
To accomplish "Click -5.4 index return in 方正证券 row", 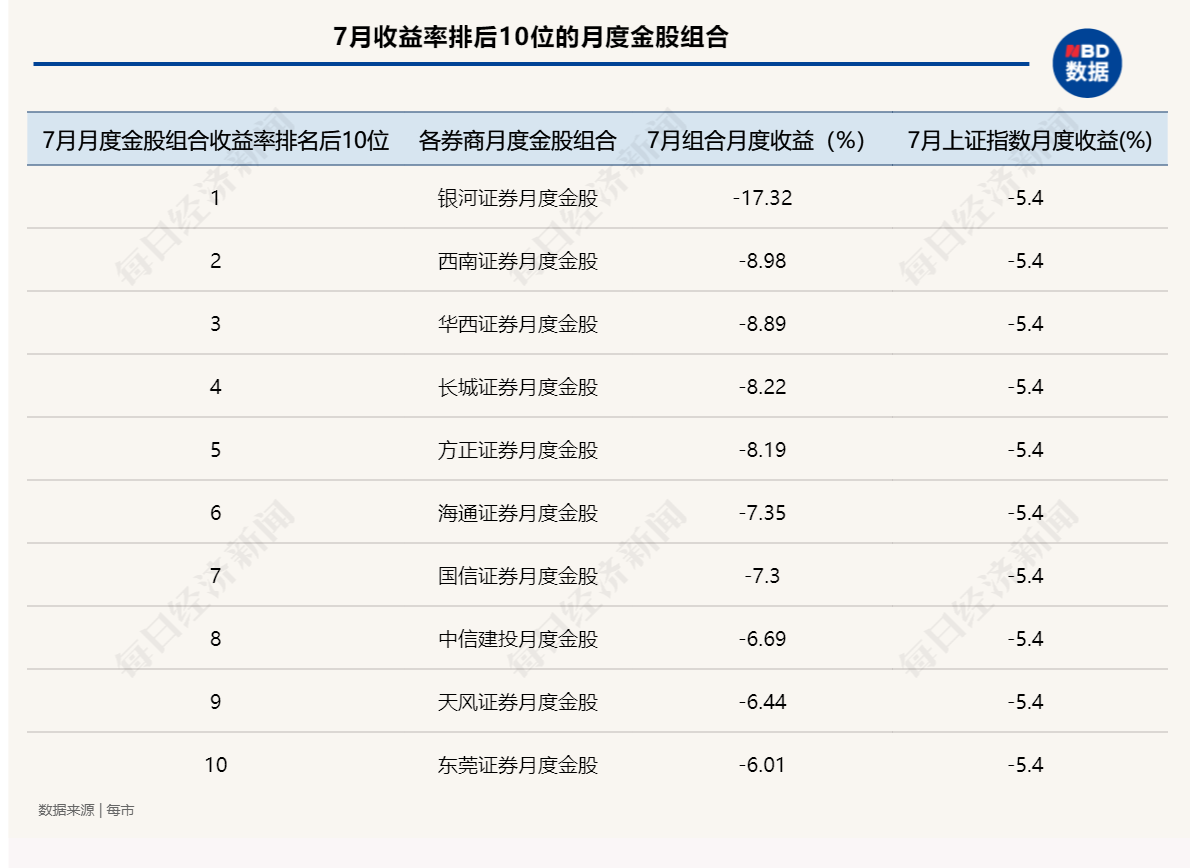I will point(1025,450).
